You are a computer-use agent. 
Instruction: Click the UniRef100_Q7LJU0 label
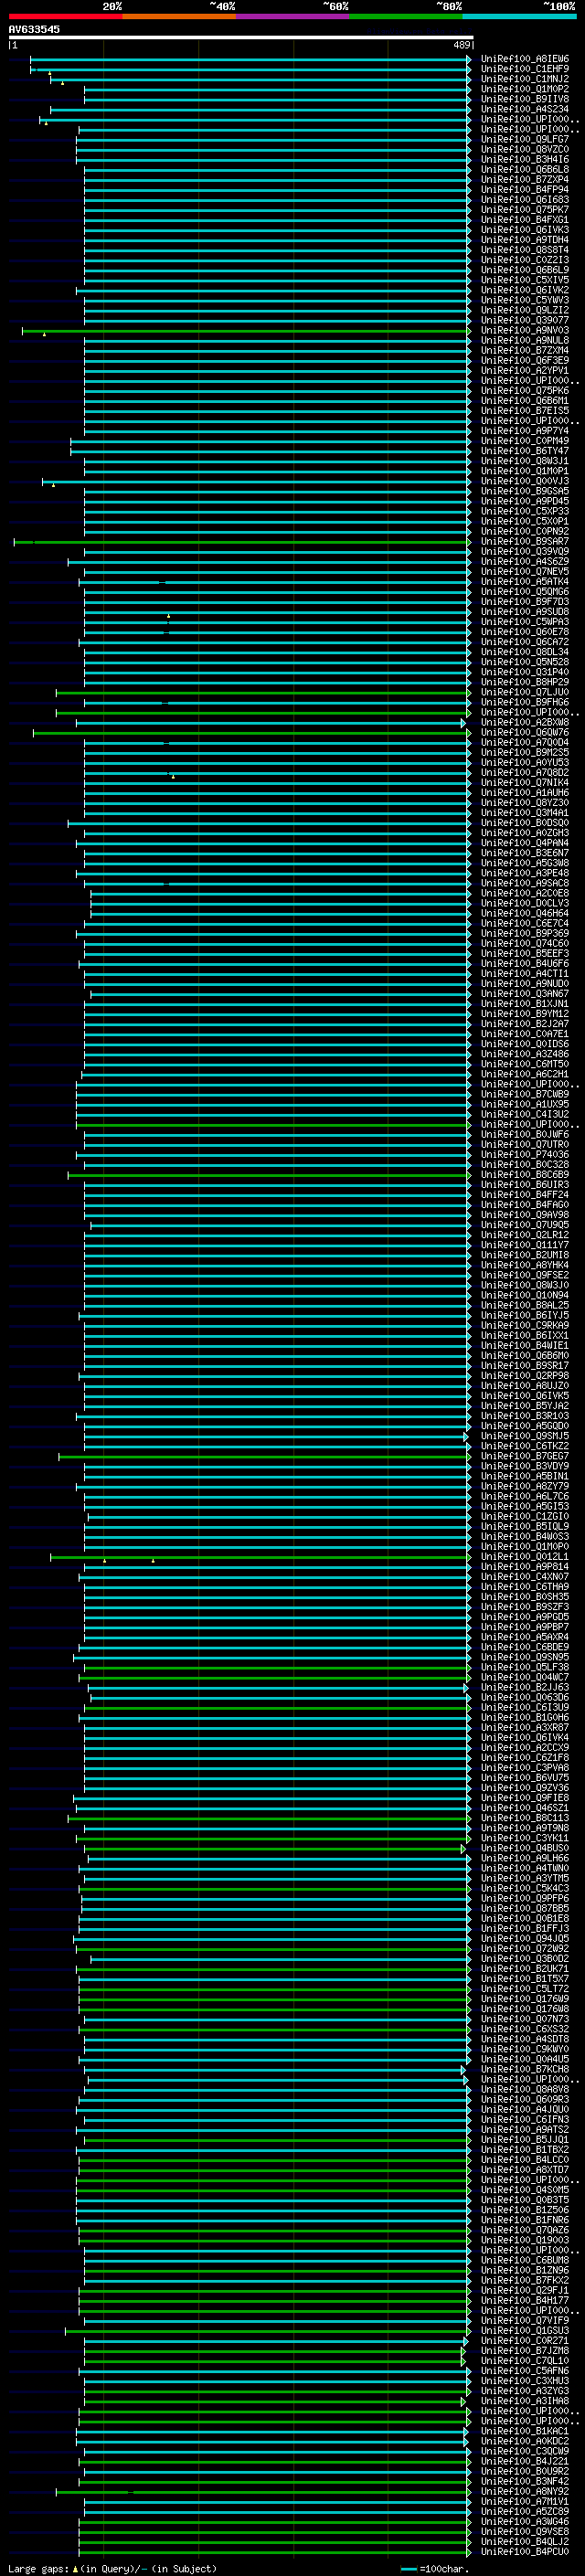click(x=525, y=692)
